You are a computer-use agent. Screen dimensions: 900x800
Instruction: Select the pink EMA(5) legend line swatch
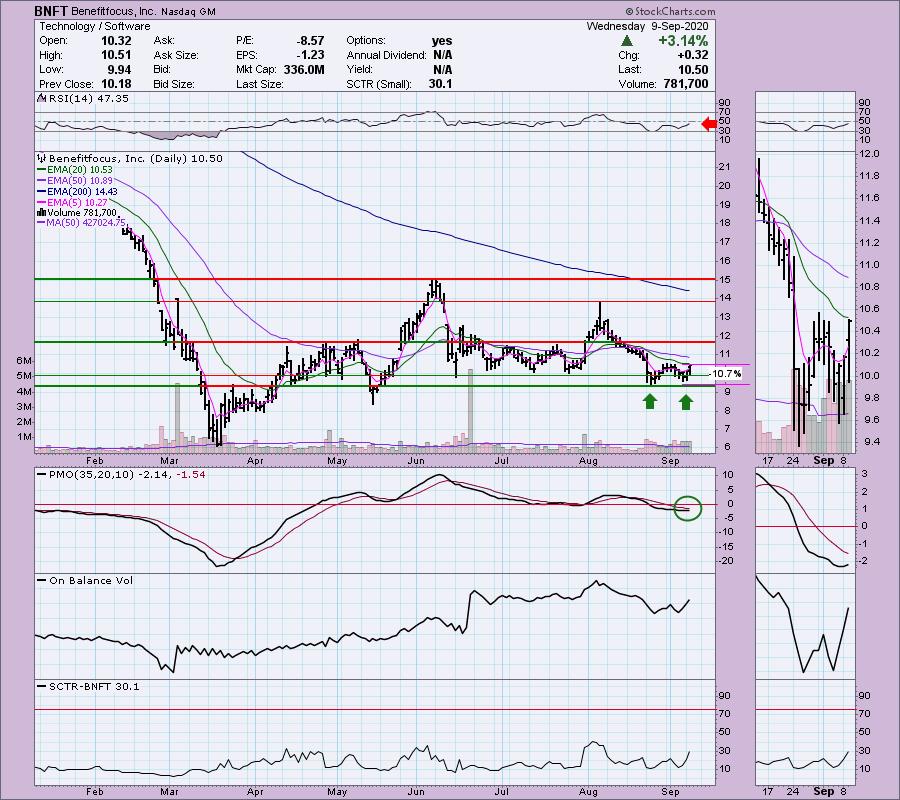click(x=42, y=203)
